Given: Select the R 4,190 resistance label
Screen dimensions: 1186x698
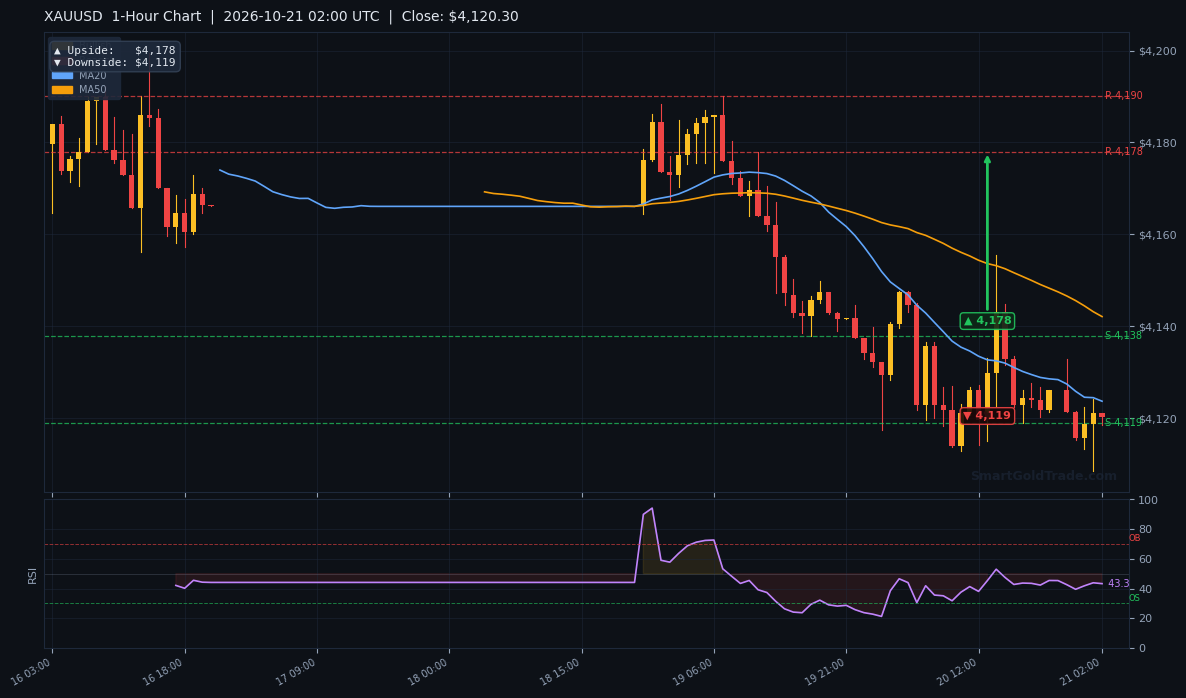Looking at the screenshot, I should point(1123,96).
